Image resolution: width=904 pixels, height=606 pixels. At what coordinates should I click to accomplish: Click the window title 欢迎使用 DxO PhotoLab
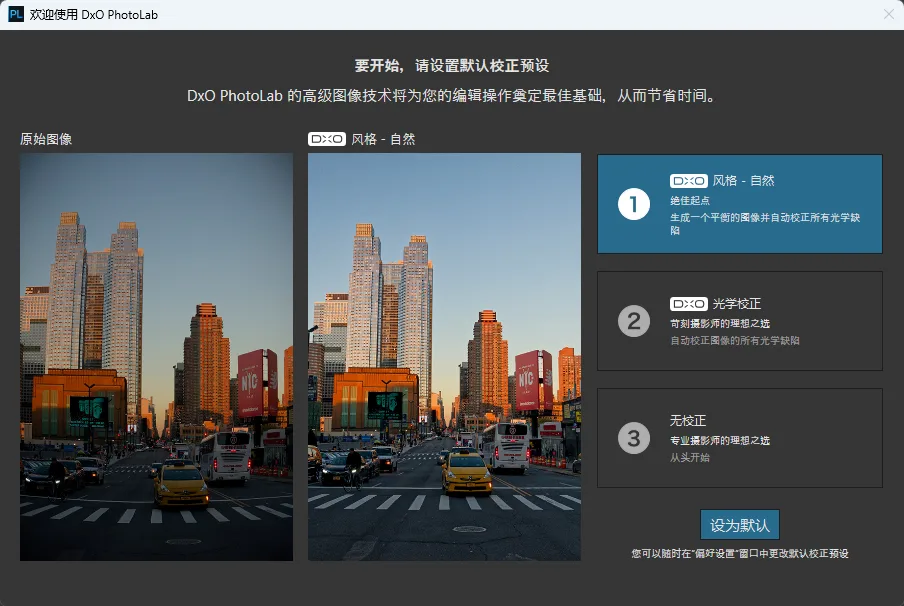93,14
